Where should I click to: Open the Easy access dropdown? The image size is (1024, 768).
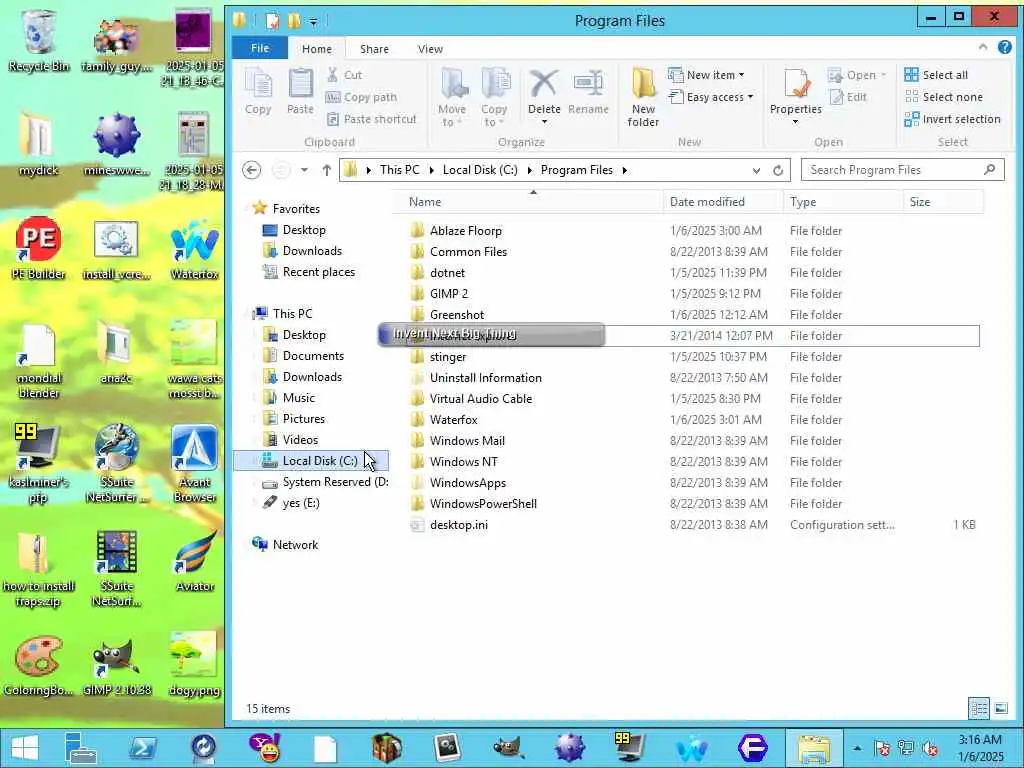[711, 97]
